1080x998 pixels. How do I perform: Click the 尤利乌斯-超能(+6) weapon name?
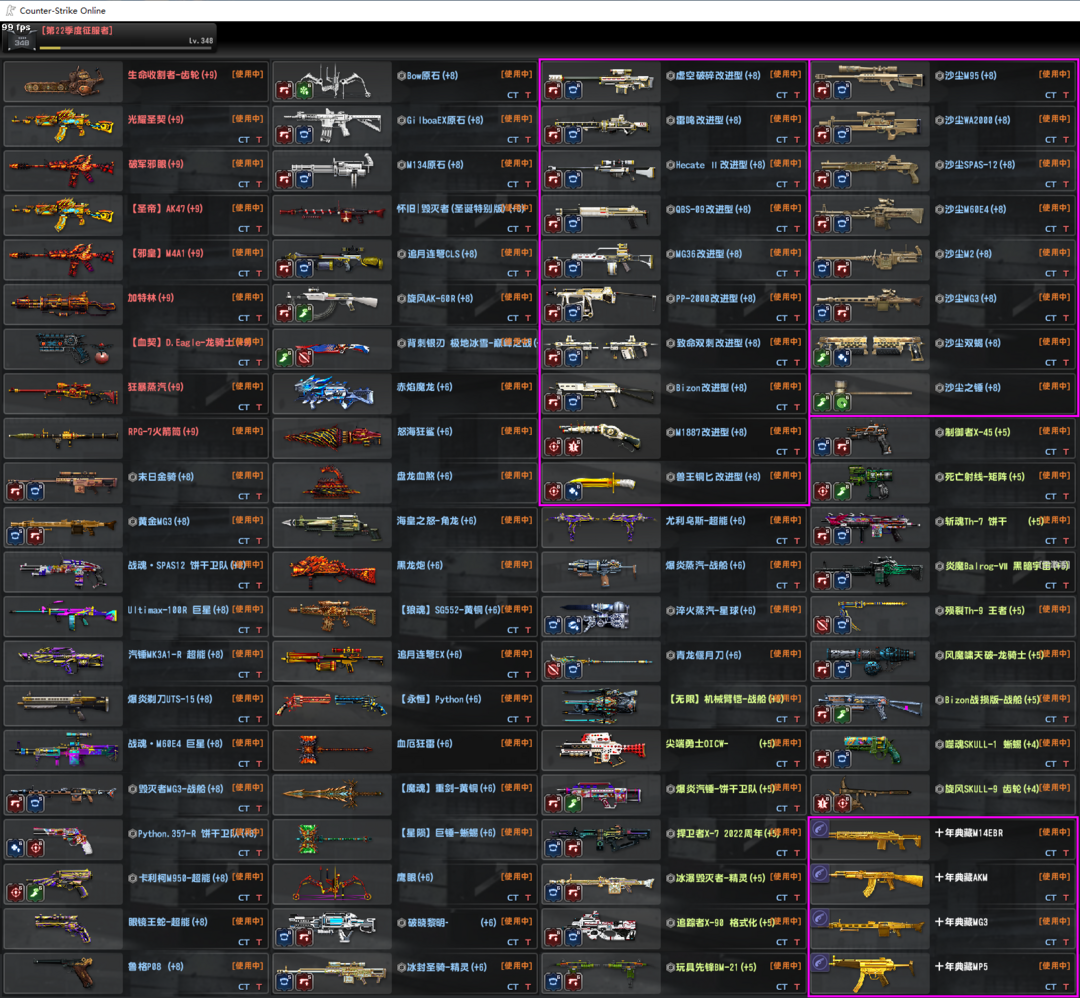pyautogui.click(x=705, y=521)
